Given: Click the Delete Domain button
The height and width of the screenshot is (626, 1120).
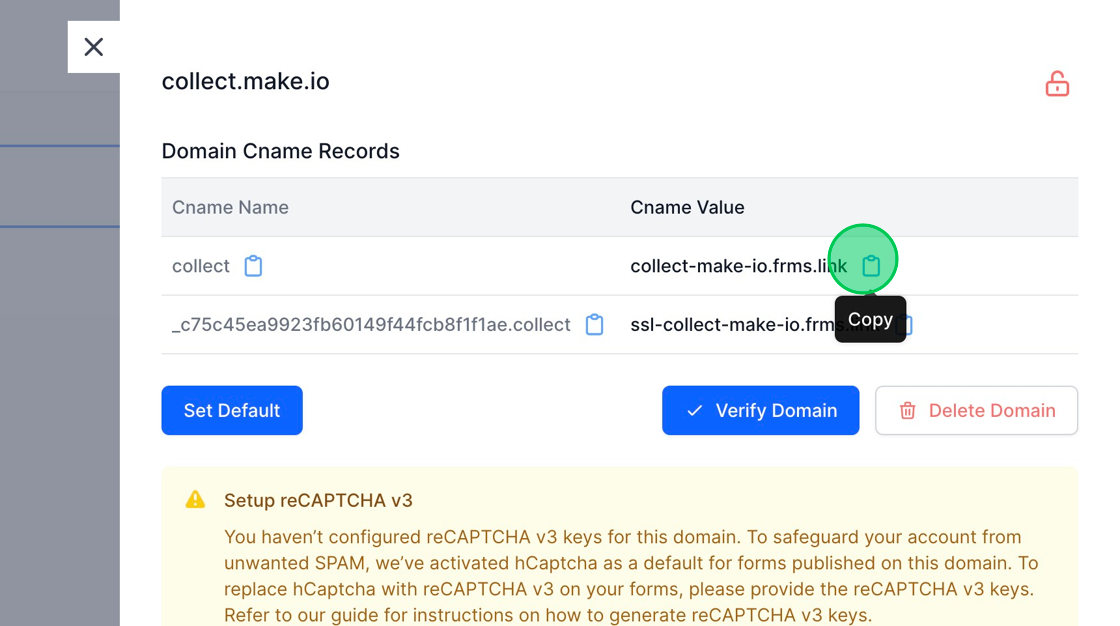Looking at the screenshot, I should (x=976, y=410).
